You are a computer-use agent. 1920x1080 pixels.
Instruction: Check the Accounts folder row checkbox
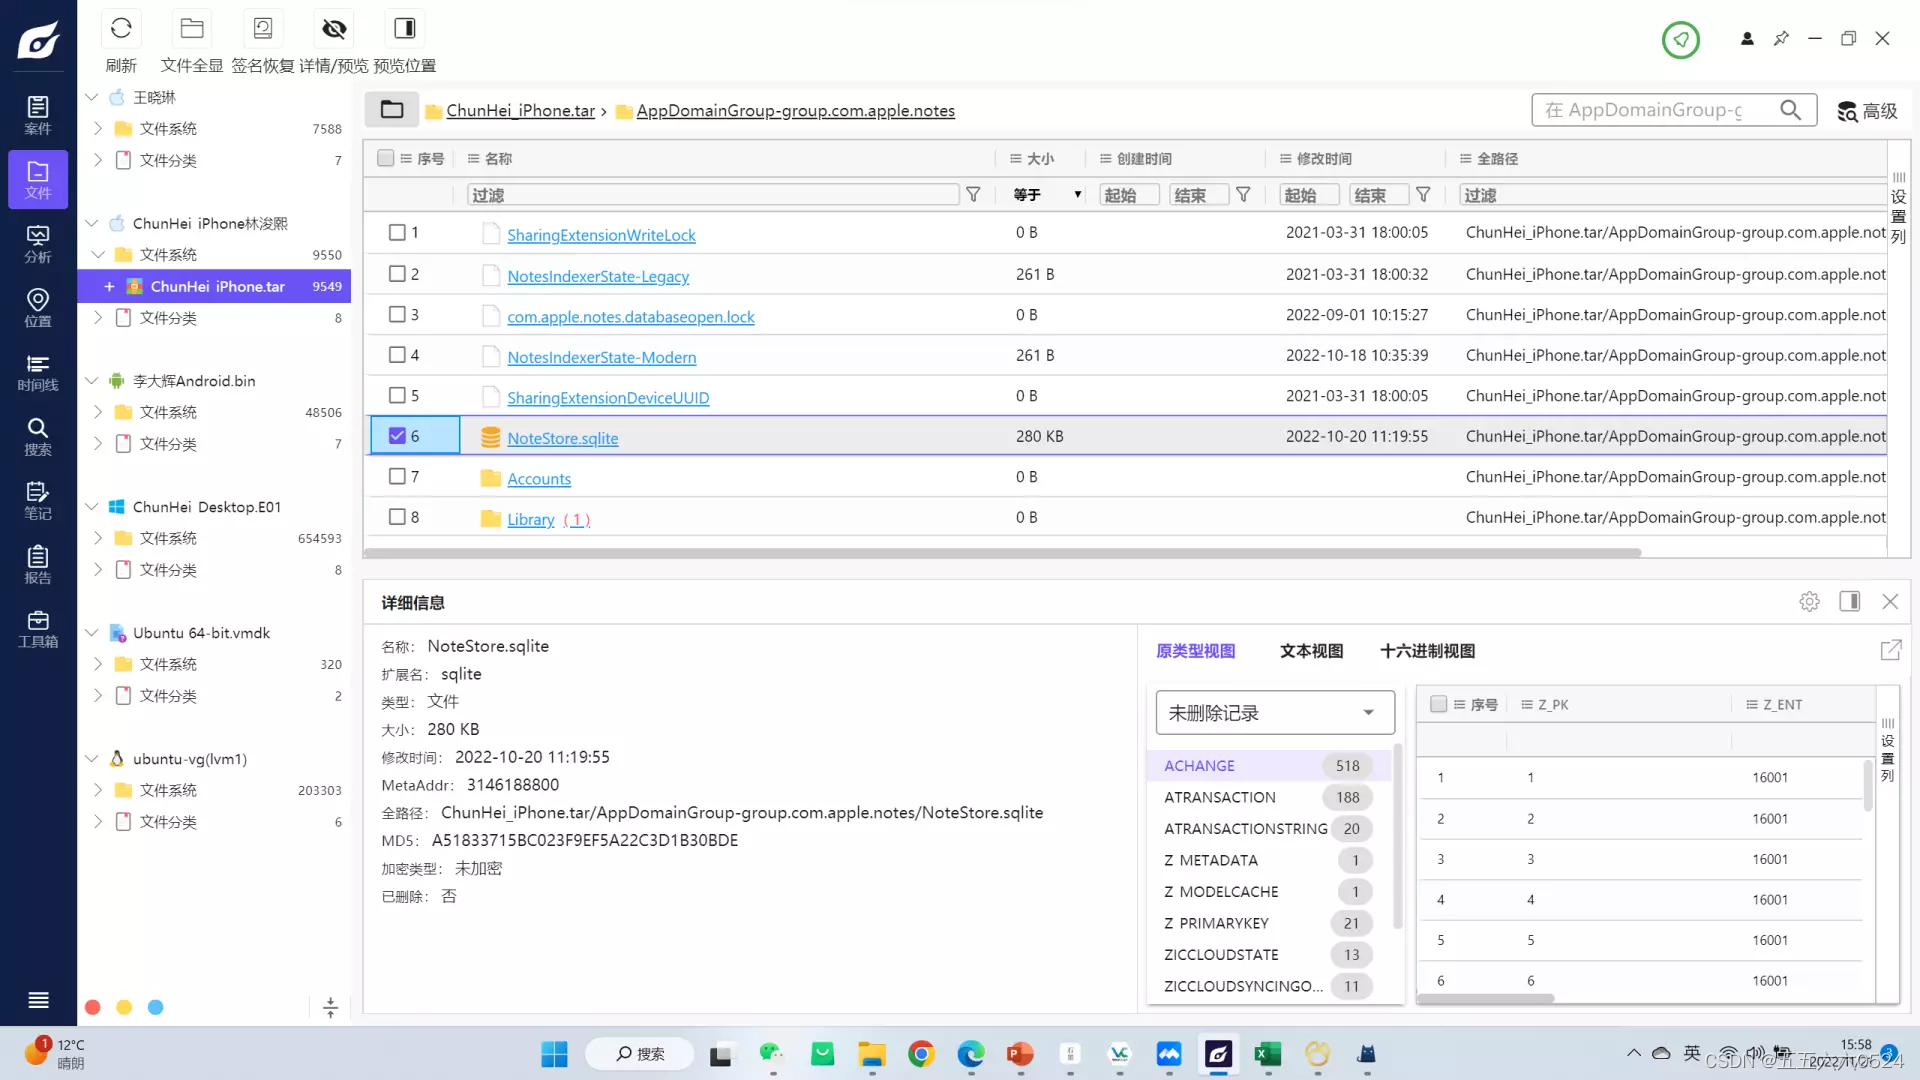397,477
